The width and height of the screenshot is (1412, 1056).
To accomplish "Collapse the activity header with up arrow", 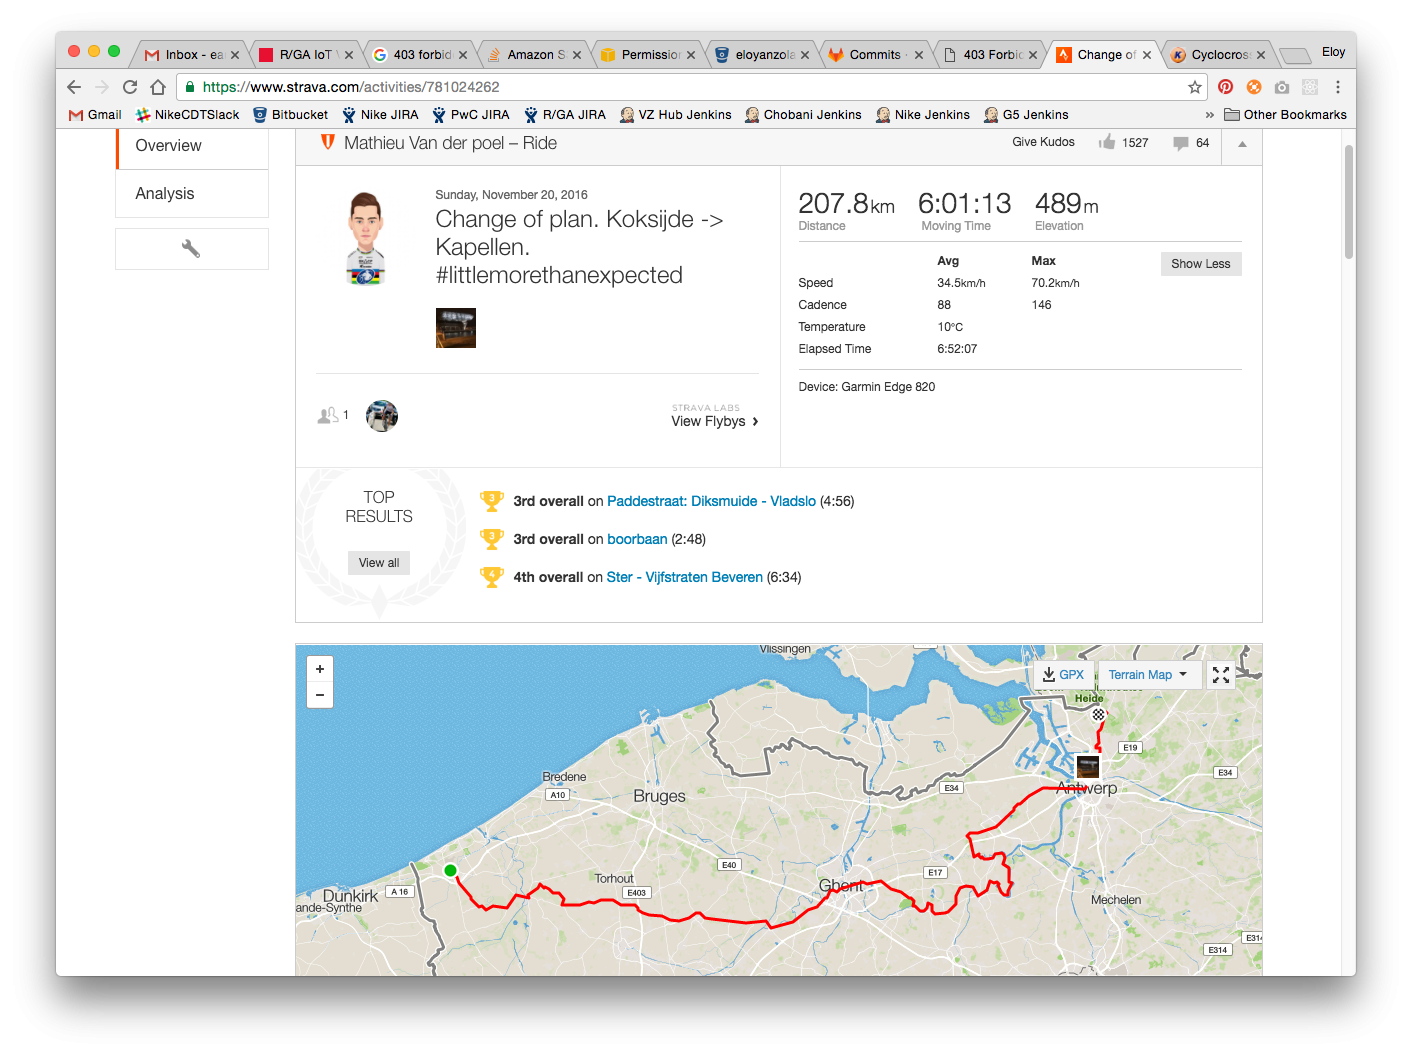I will [x=1242, y=144].
